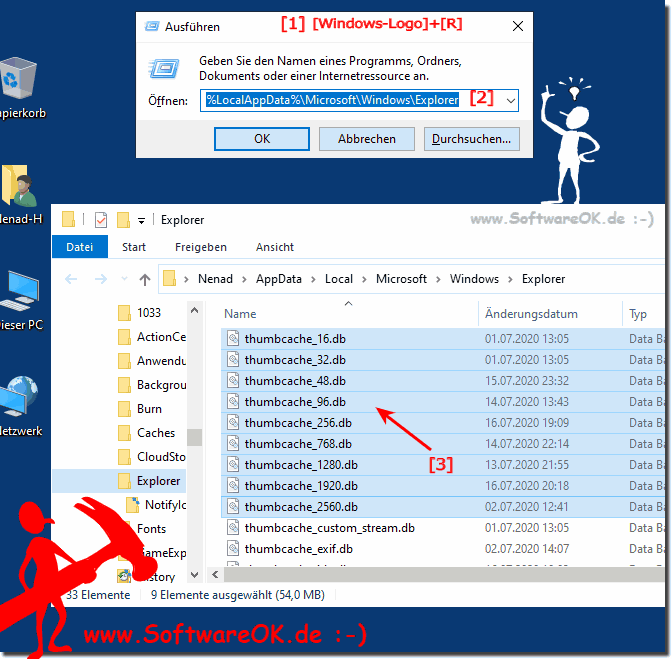Go forward with the right arrow button
The height and width of the screenshot is (659, 672).
[101, 279]
